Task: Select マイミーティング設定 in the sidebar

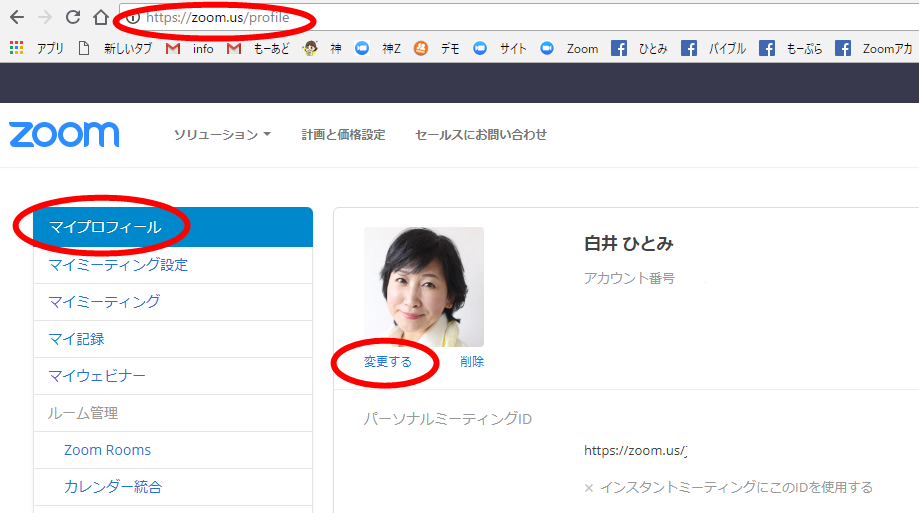Action: click(x=118, y=265)
